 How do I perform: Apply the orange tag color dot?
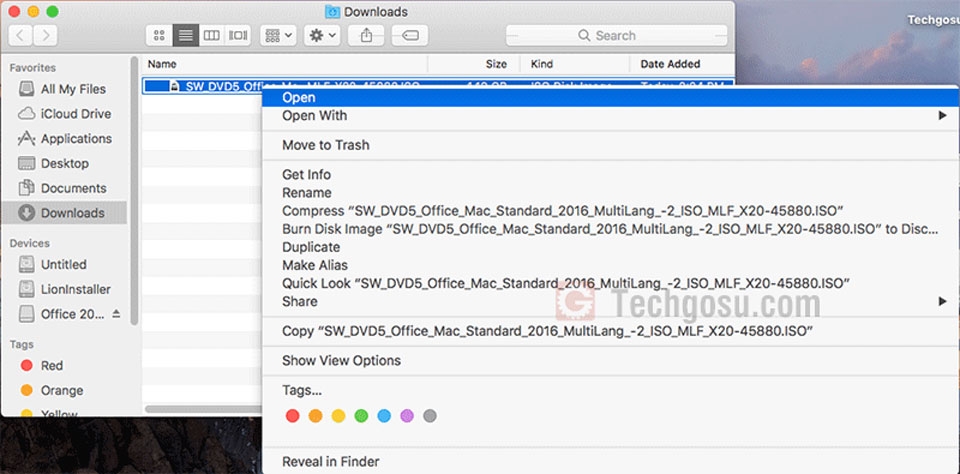315,416
